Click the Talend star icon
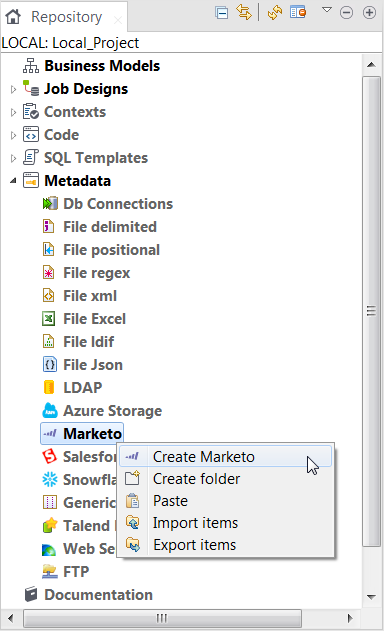 pyautogui.click(x=50, y=525)
